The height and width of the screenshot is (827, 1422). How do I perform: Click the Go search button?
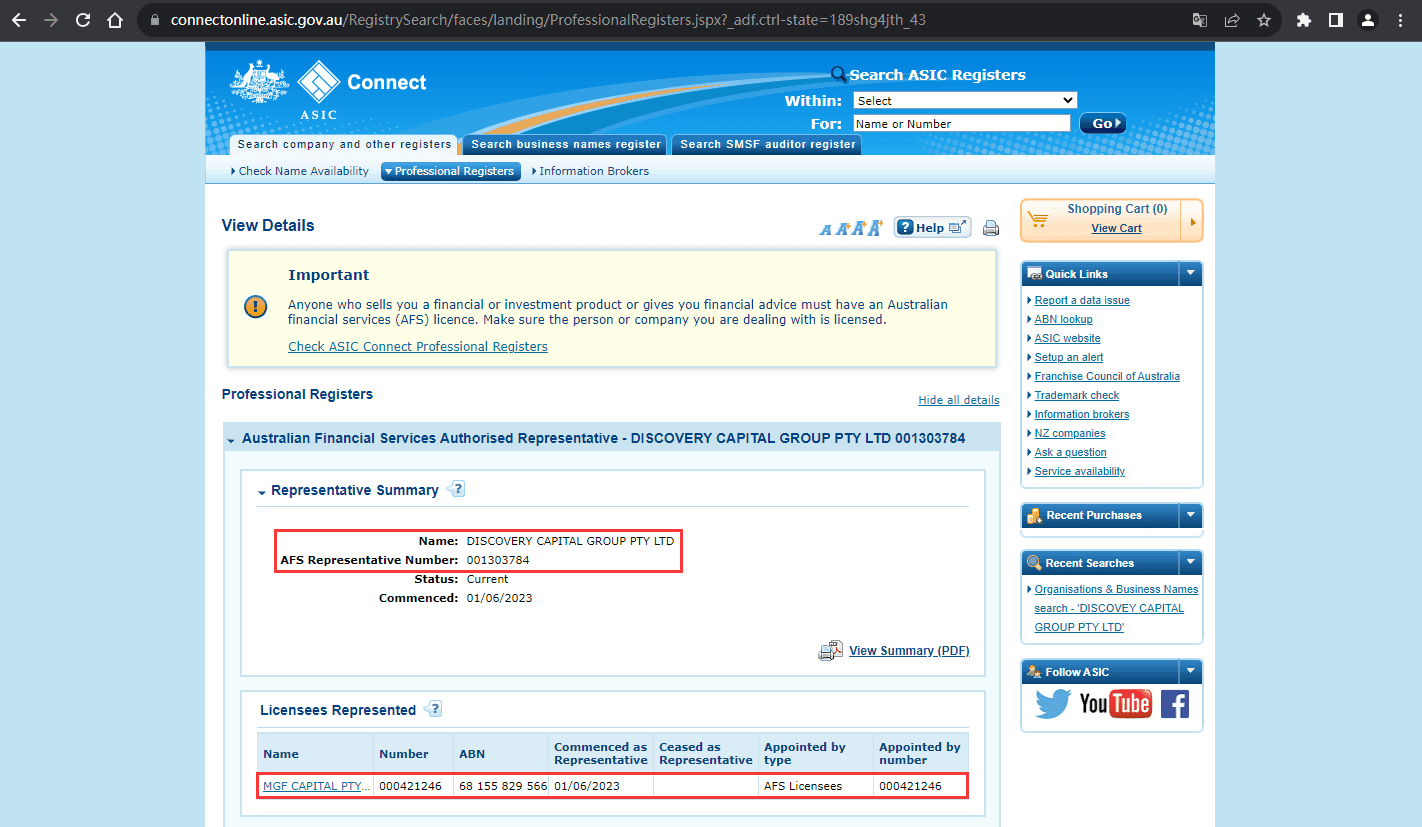coord(1103,123)
